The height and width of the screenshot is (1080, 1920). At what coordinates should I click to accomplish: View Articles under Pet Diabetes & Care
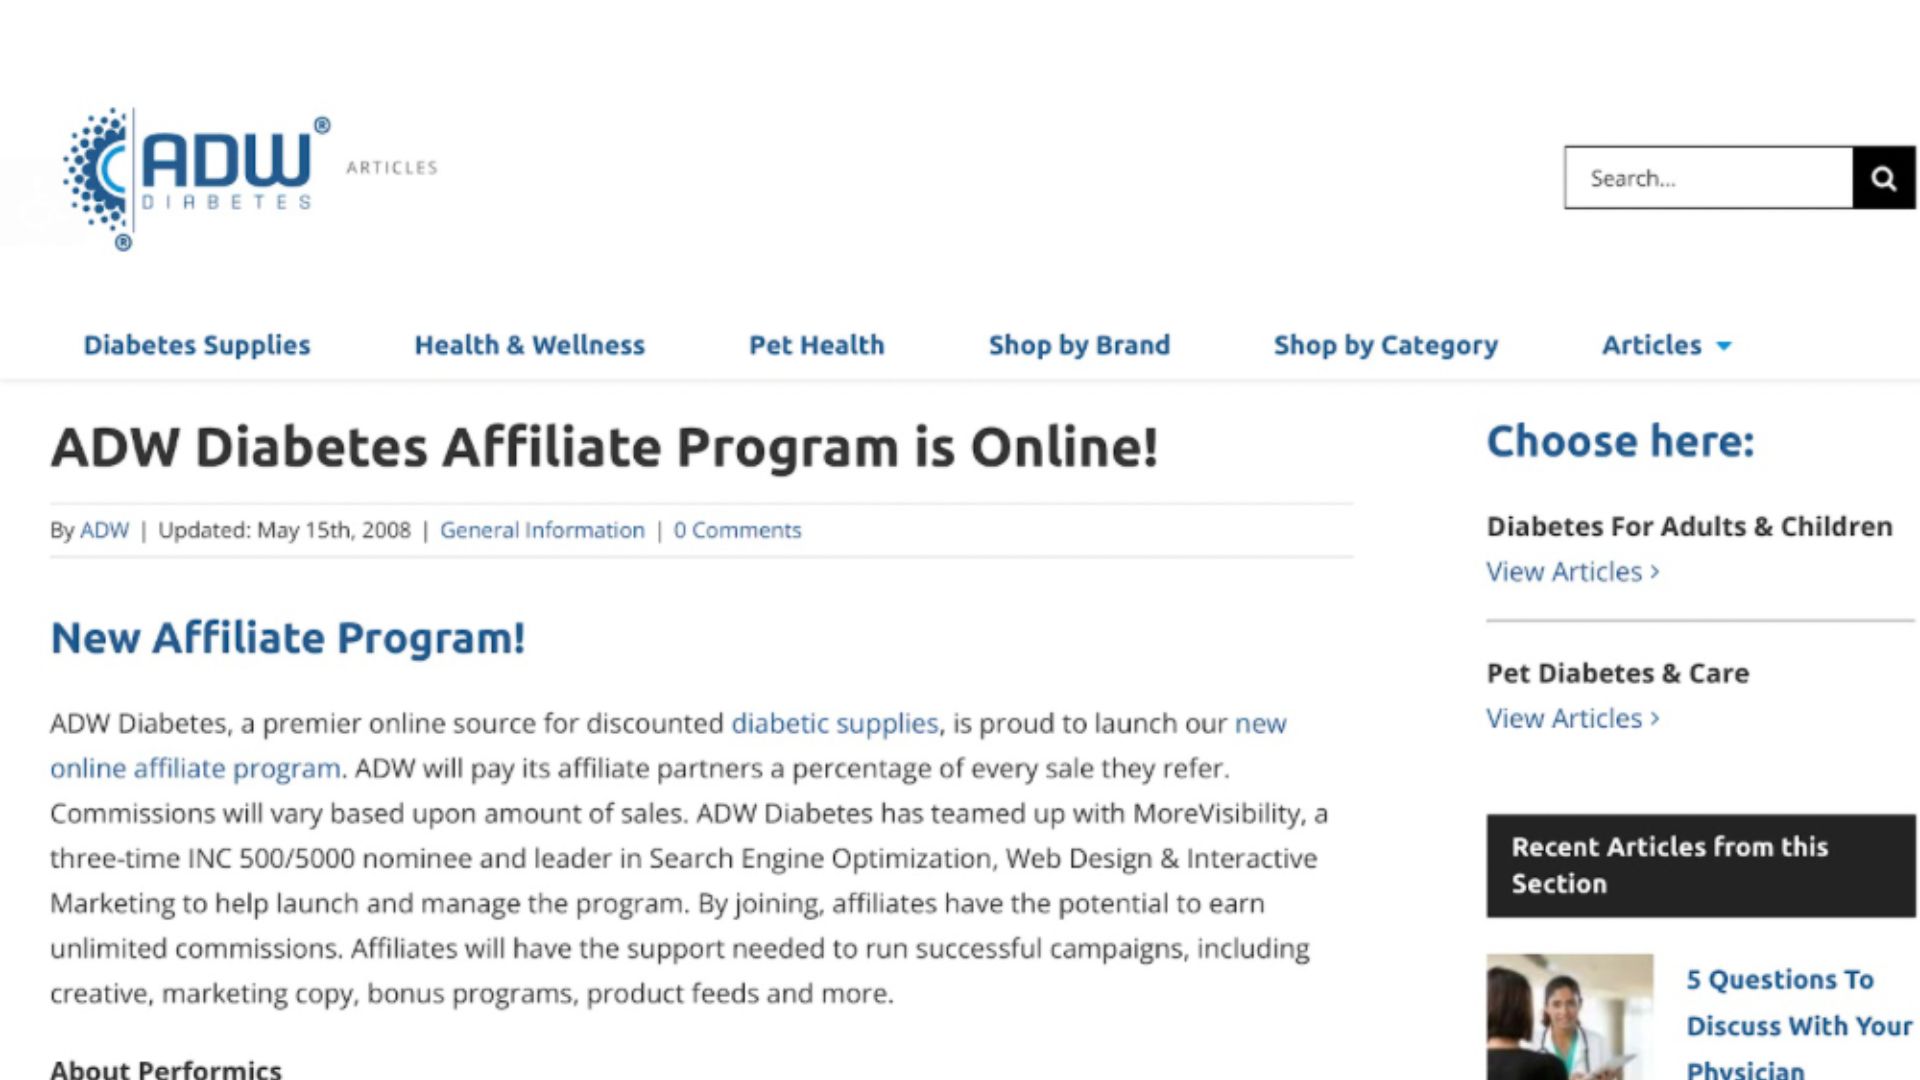click(1572, 719)
